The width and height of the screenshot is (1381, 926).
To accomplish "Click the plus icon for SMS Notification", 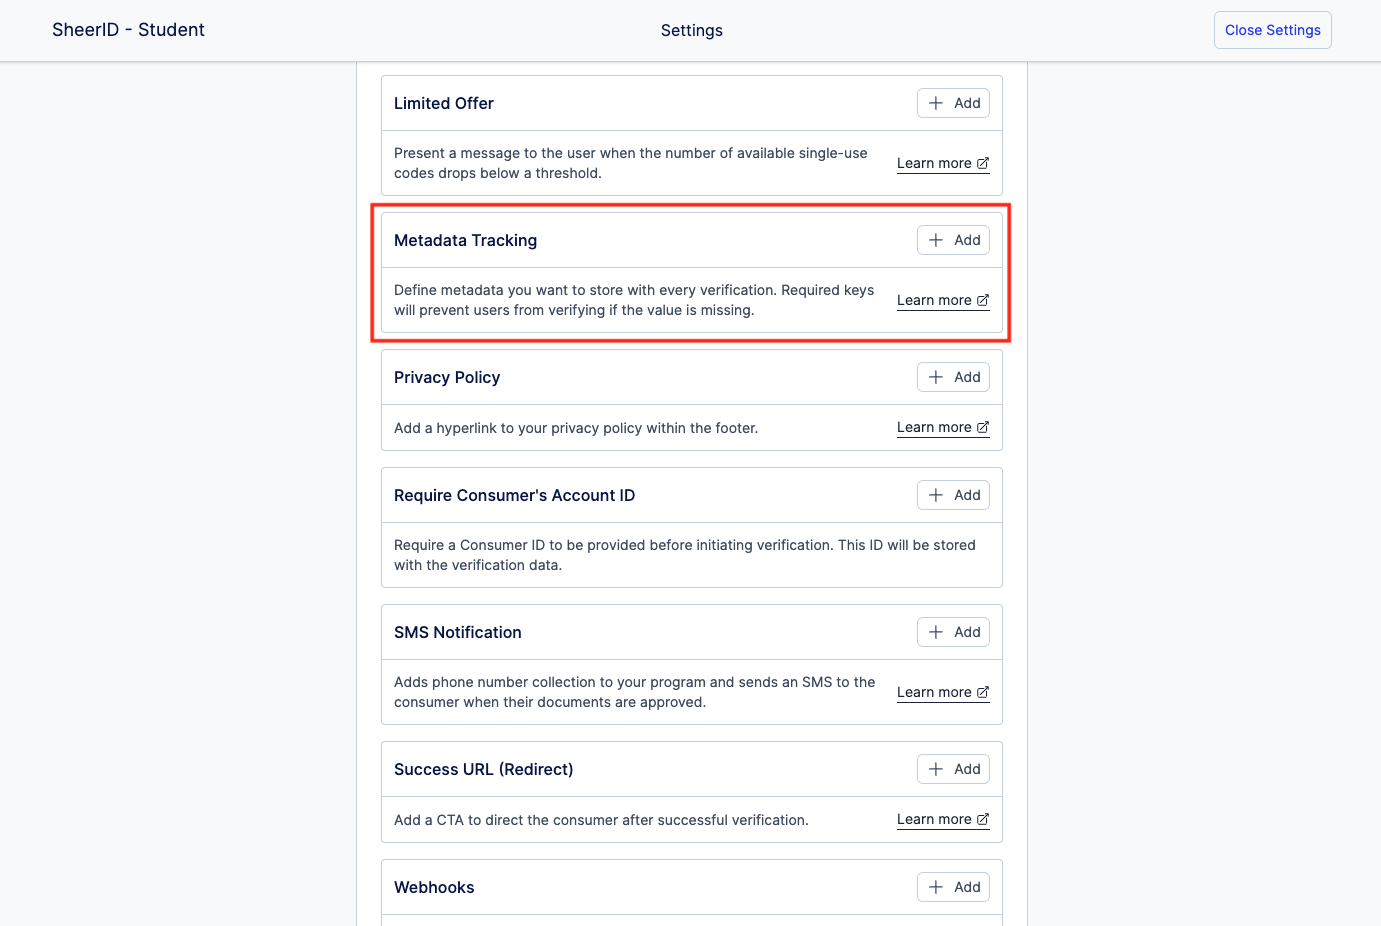I will pos(936,632).
